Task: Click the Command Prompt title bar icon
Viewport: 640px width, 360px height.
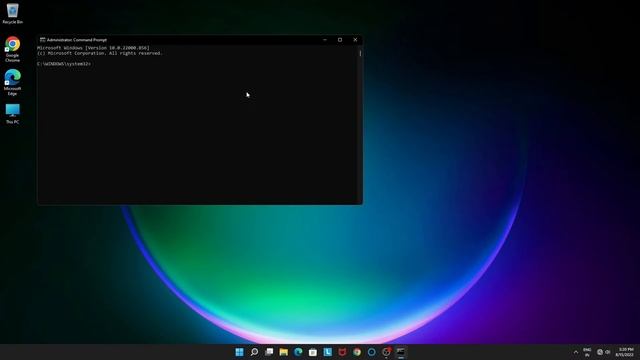Action: [x=42, y=40]
